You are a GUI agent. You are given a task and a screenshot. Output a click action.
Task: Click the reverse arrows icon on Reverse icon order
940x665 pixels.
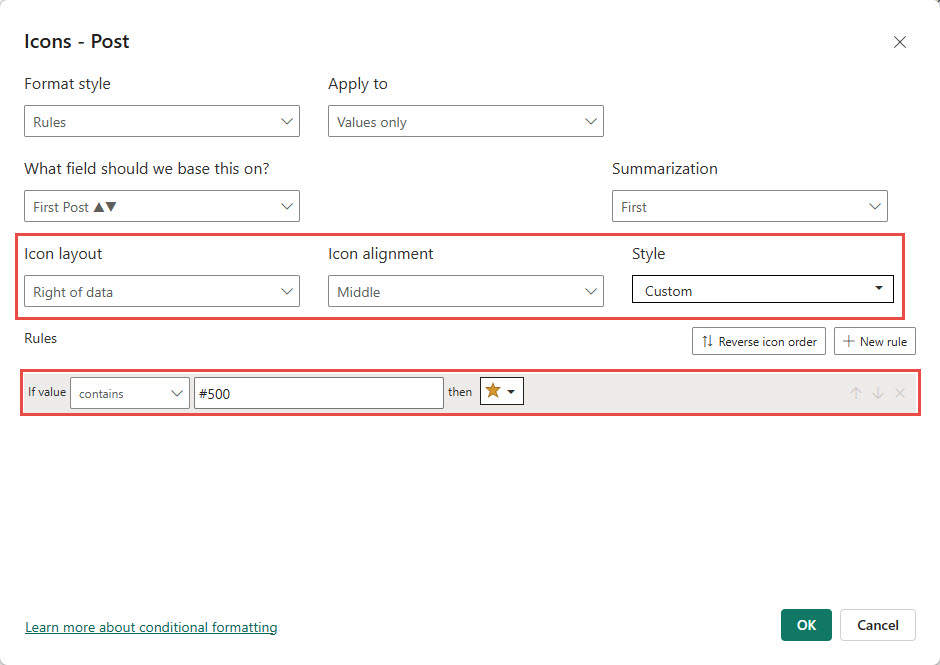coord(705,341)
